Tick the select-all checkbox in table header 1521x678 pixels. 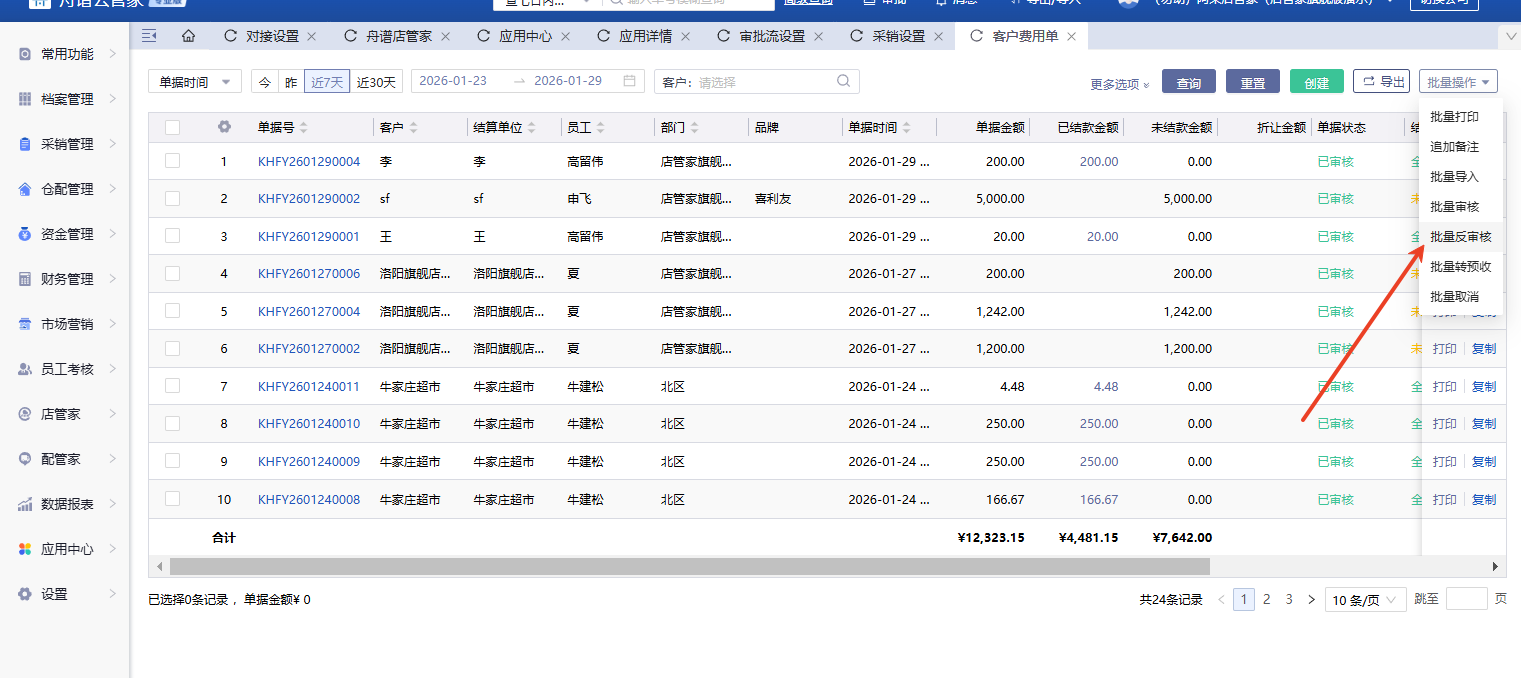point(173,127)
